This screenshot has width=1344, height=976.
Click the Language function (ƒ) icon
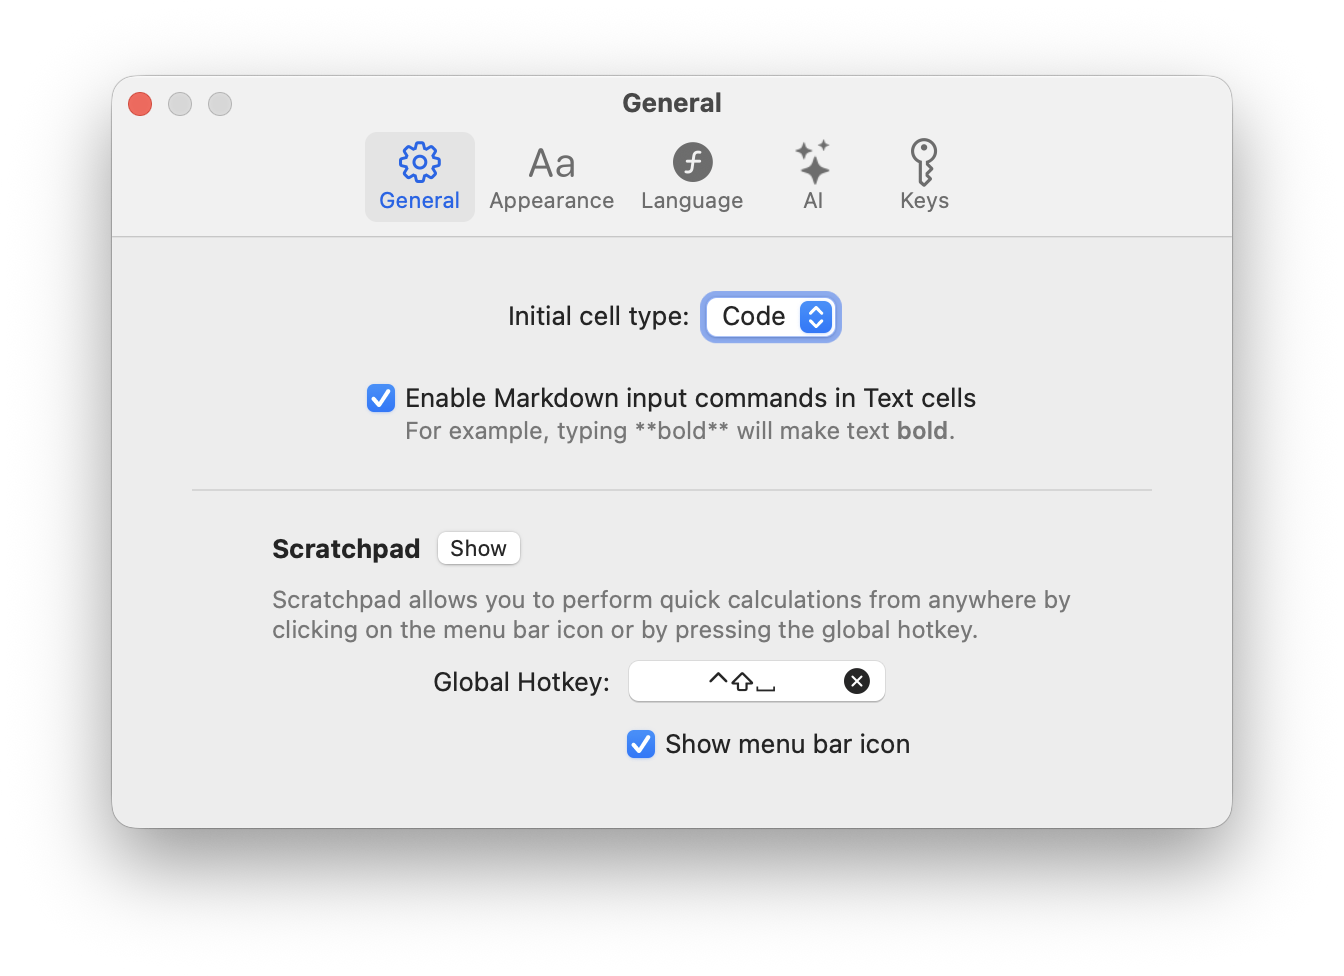tap(691, 161)
